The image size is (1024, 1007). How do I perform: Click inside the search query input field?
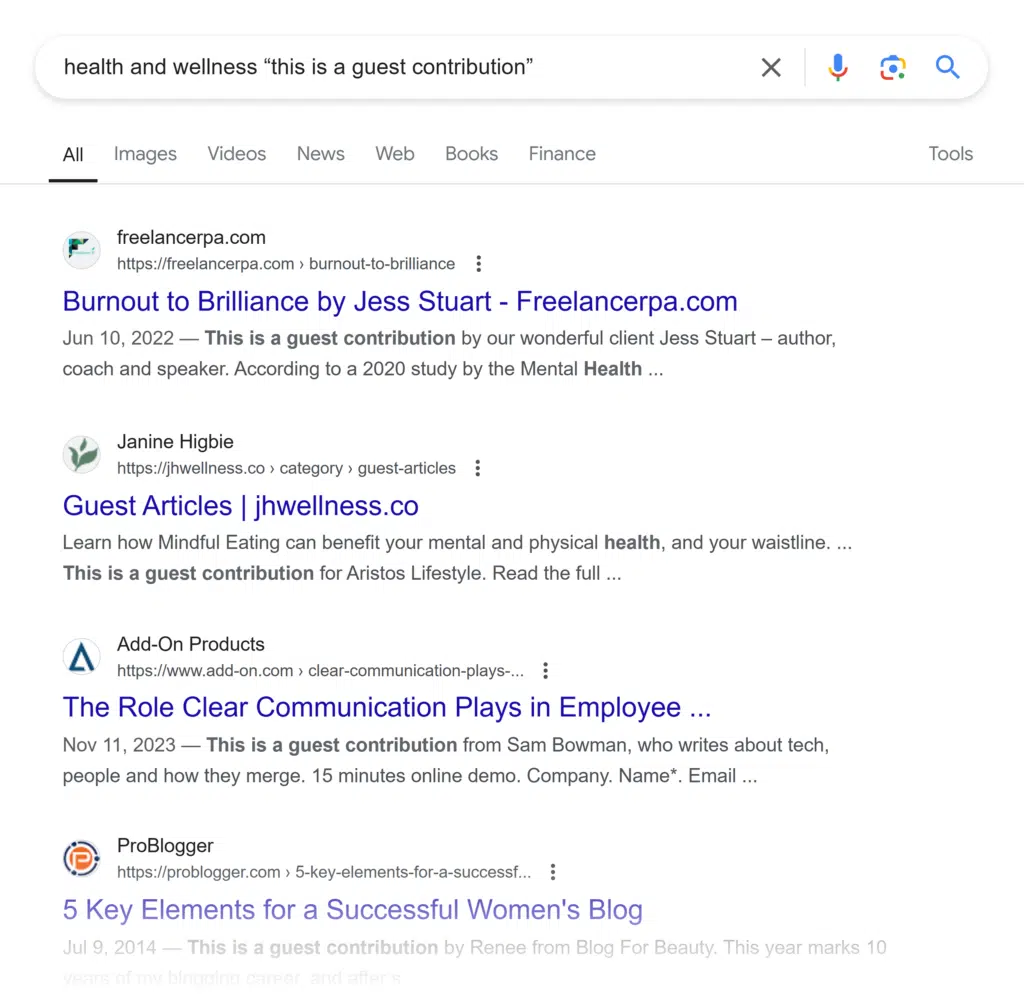(x=400, y=68)
